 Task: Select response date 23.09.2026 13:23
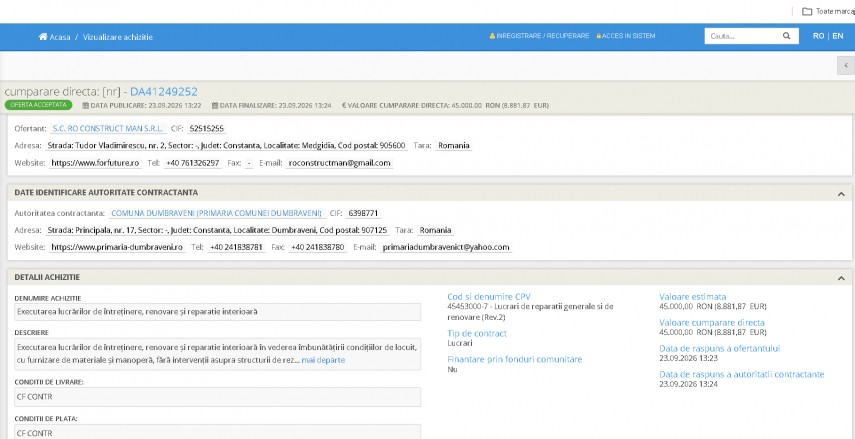688,358
